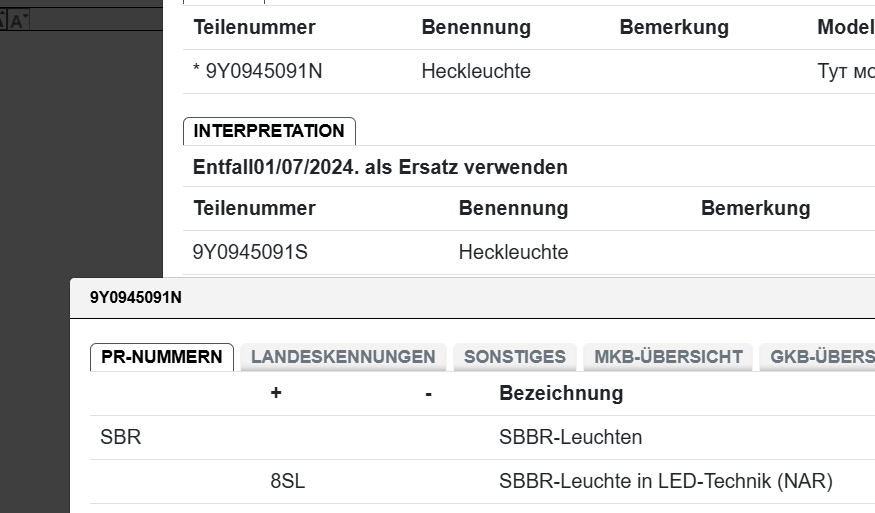875x513 pixels.
Task: Click Heckleuchte beside 9Y0945091S
Action: 513,252
